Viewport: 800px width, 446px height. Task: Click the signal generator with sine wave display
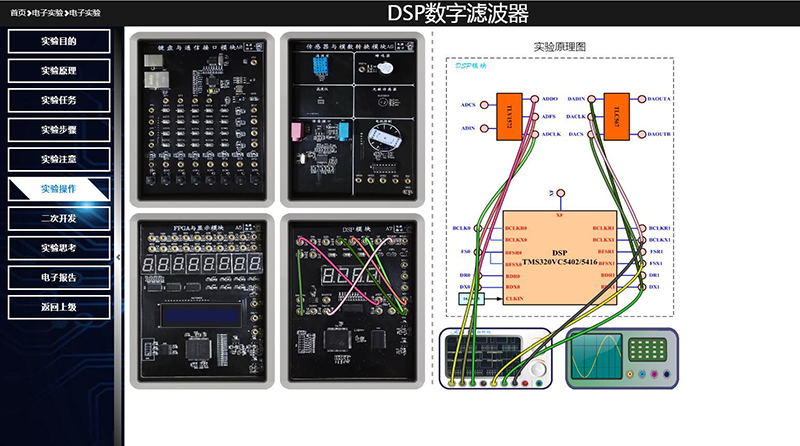point(621,359)
